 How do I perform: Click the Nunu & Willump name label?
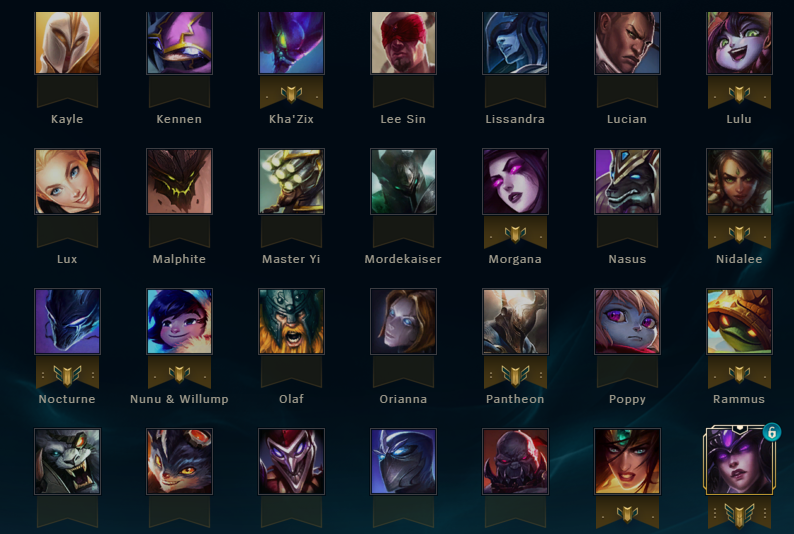coord(179,399)
